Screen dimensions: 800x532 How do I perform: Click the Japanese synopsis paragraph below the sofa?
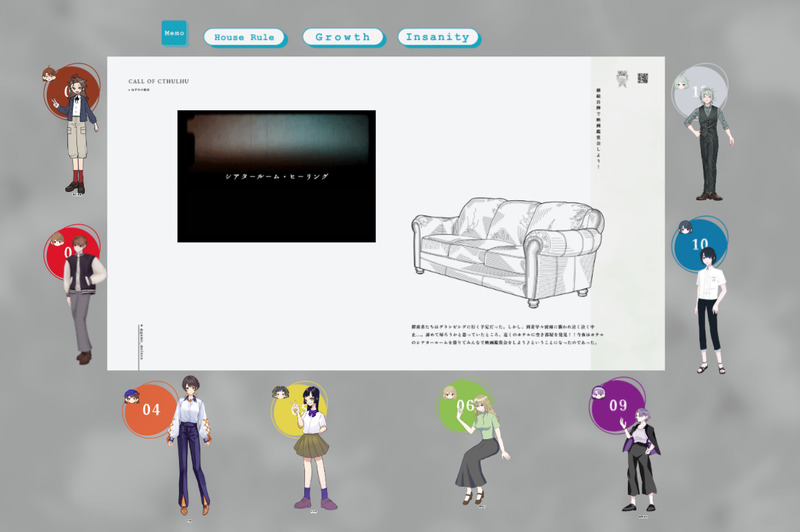coord(508,335)
